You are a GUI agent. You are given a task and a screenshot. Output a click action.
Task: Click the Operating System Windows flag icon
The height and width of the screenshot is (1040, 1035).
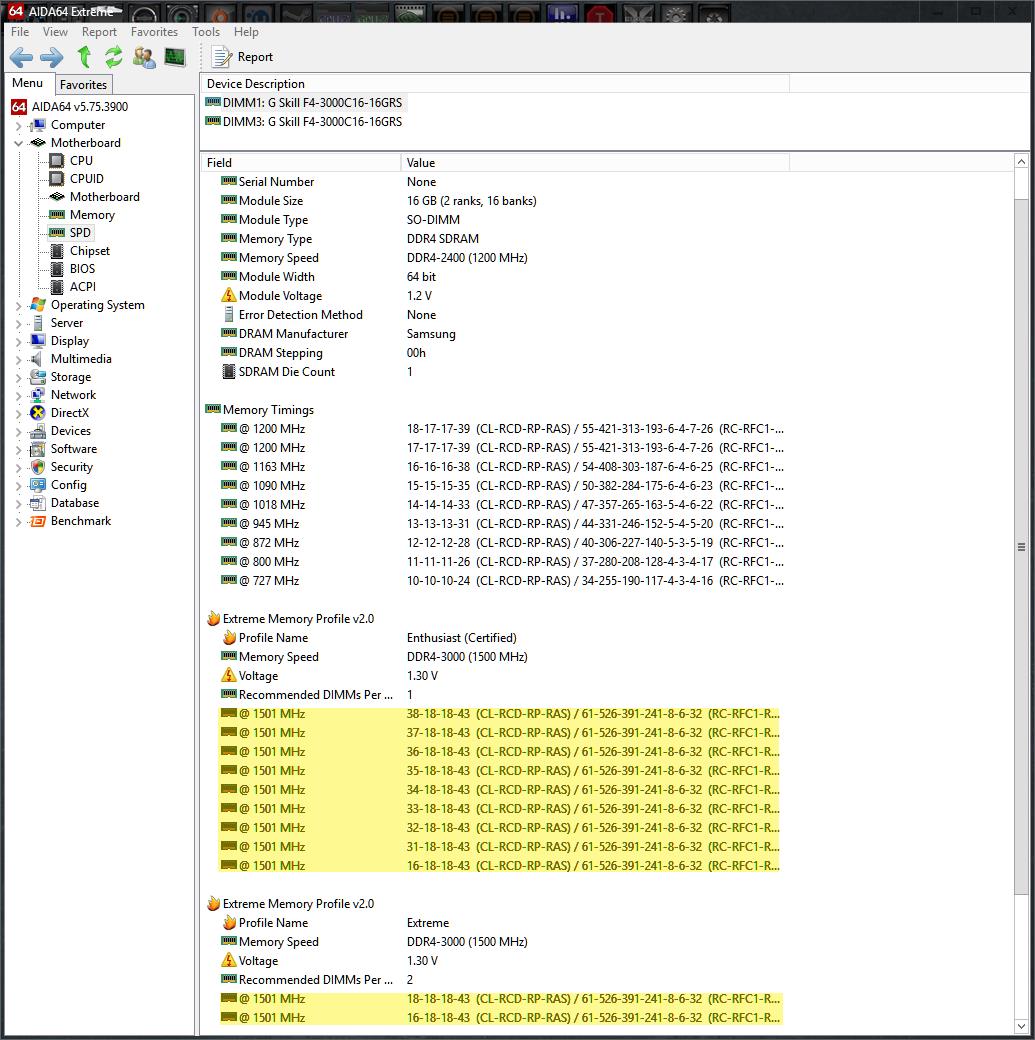tap(38, 304)
